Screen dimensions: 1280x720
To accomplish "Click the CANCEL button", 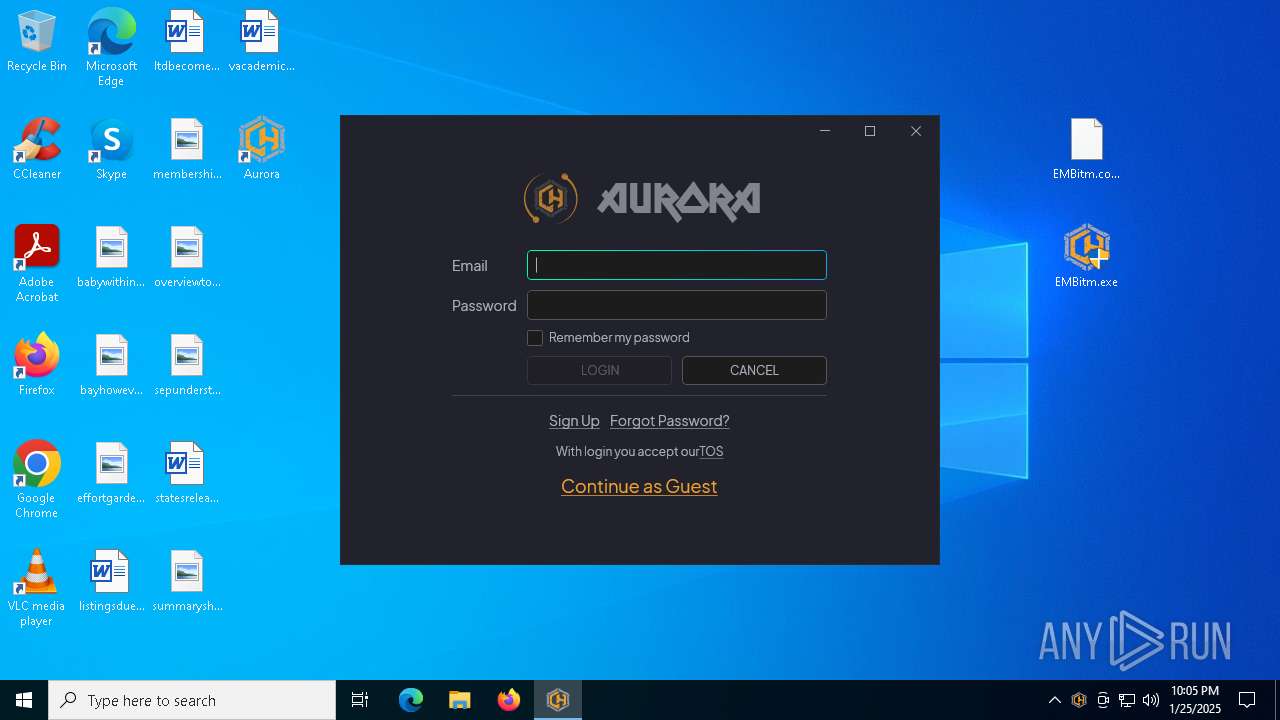I will tap(754, 370).
